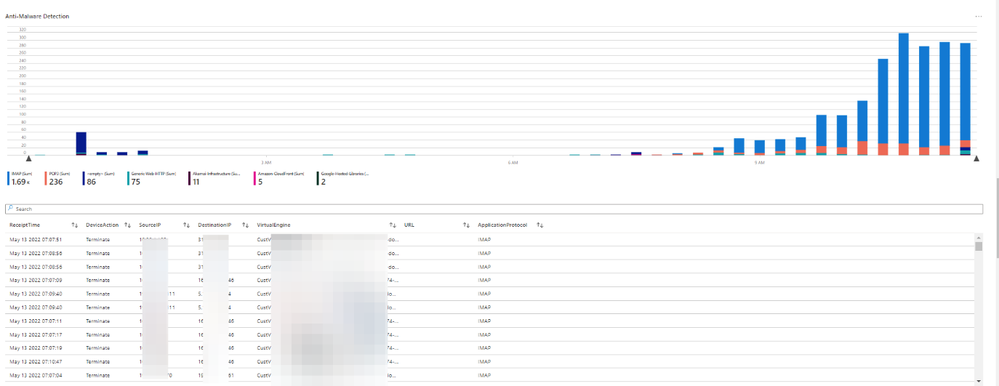Select row with ReceiptTime May 13 2022 07:07:09

coord(490,280)
